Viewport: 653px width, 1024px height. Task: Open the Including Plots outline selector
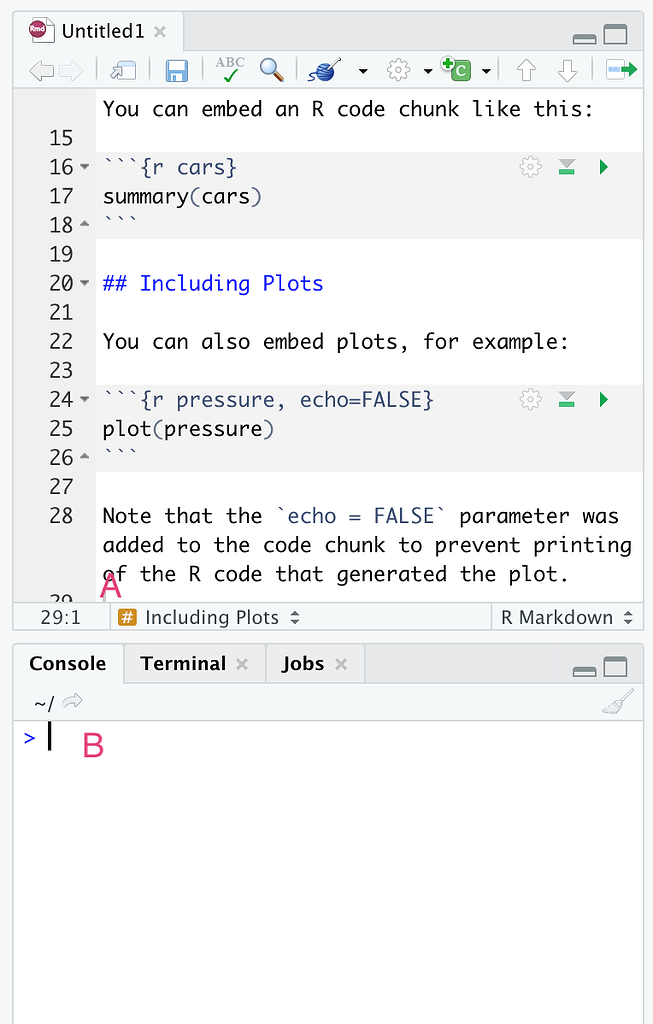pos(206,617)
